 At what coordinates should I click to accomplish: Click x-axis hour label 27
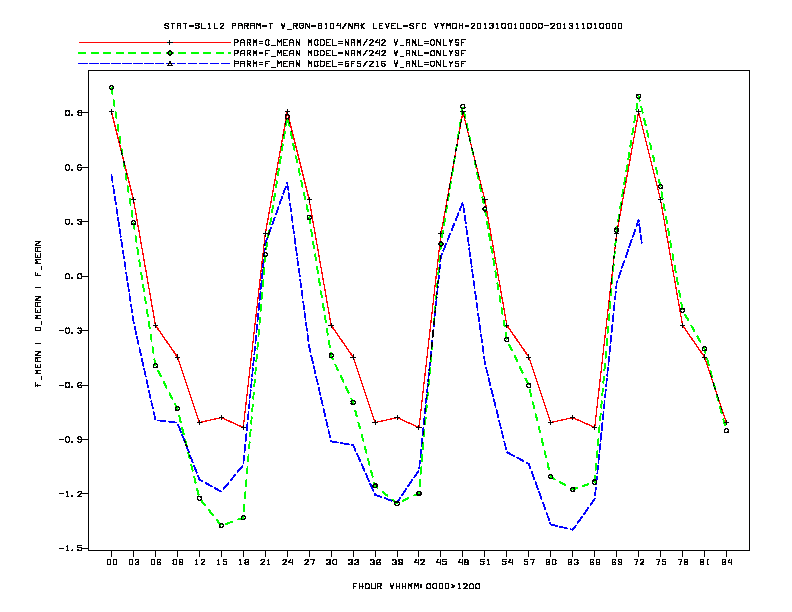coord(309,562)
